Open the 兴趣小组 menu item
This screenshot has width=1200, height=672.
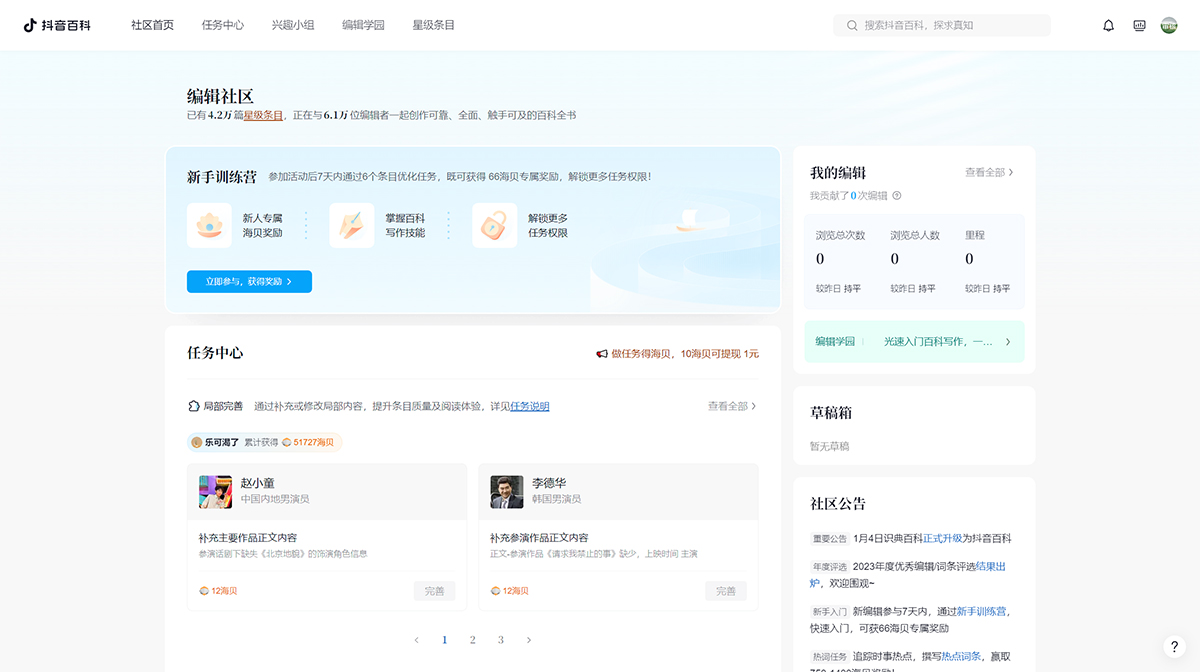[292, 25]
